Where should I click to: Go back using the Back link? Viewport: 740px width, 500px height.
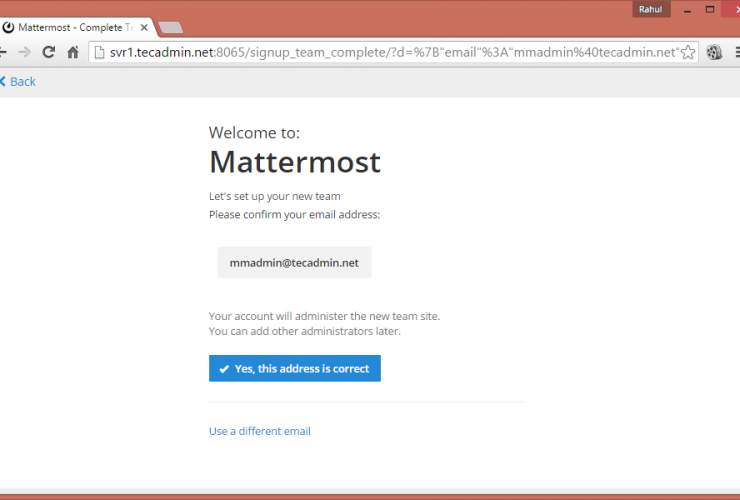coord(22,81)
